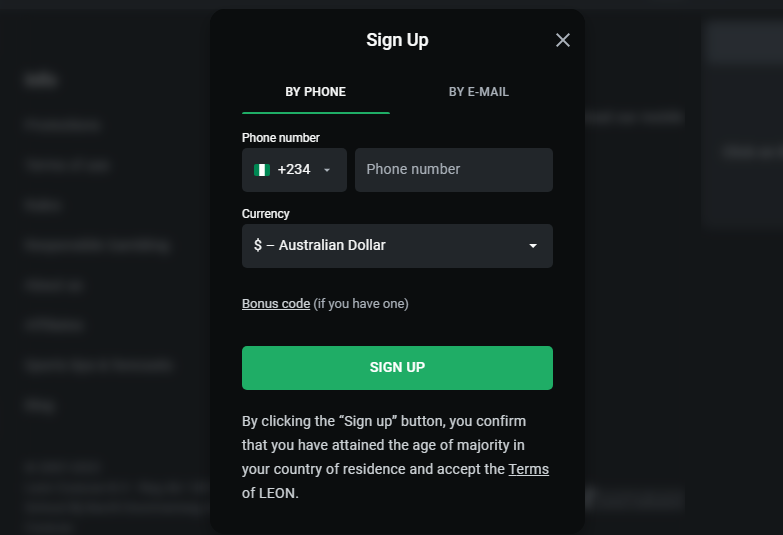Screen dimensions: 783x535
Task: Switch to the BY E-MAIL tab
Action: tap(479, 92)
